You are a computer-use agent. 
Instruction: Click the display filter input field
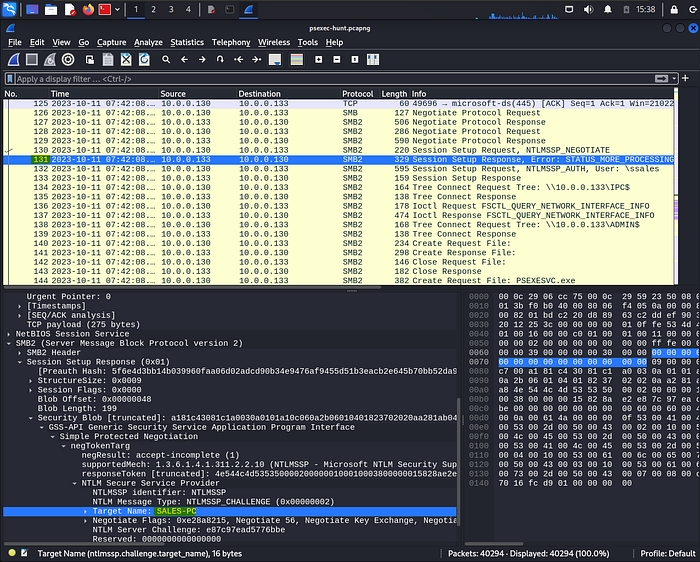tap(300, 78)
